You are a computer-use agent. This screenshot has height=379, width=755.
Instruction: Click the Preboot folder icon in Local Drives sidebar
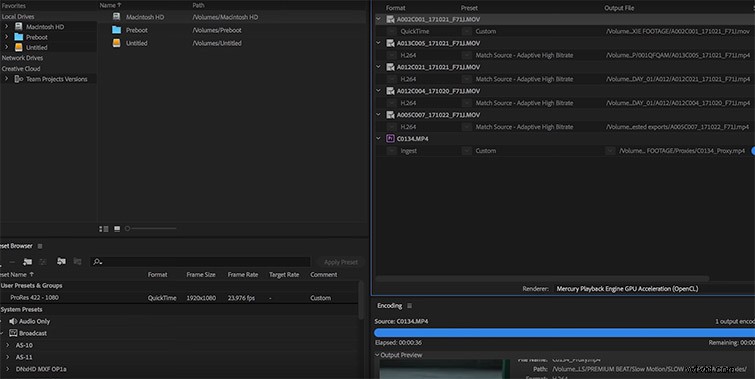pyautogui.click(x=18, y=37)
